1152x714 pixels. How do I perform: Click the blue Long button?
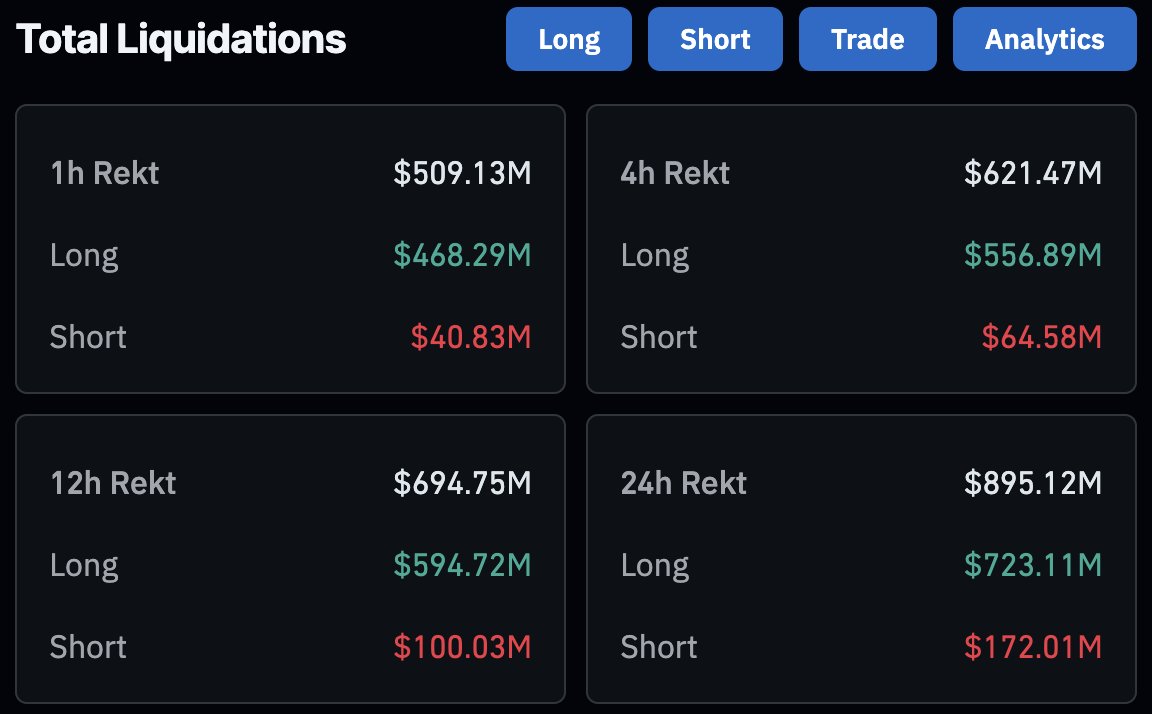[x=568, y=39]
